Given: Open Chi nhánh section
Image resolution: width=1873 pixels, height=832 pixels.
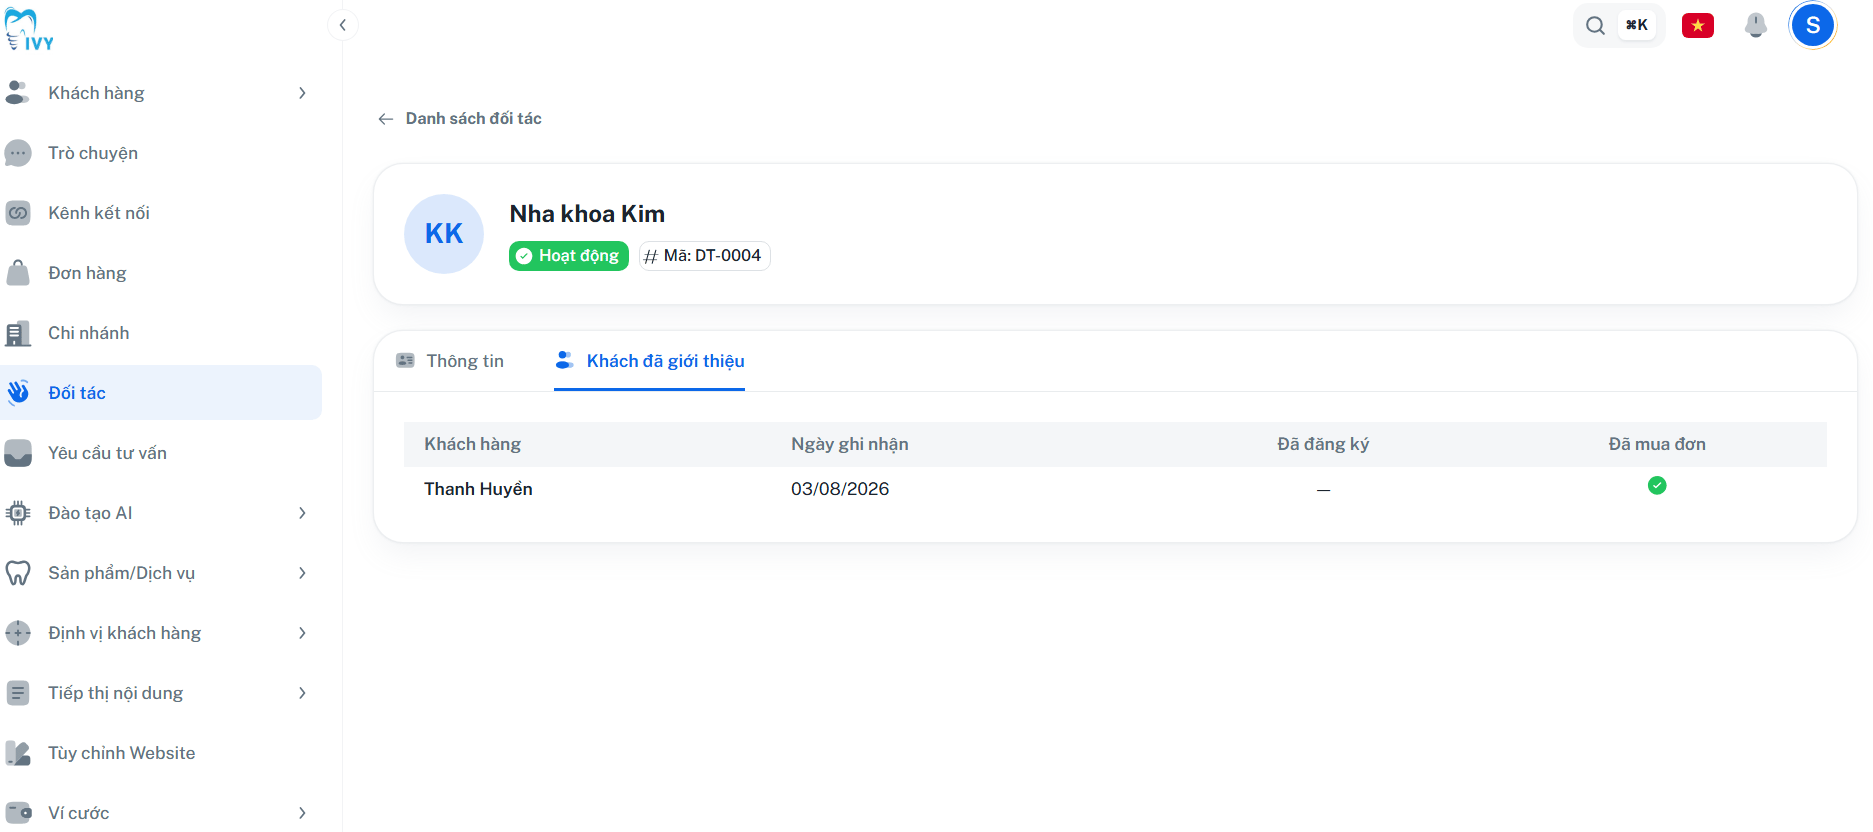Looking at the screenshot, I should 161,333.
